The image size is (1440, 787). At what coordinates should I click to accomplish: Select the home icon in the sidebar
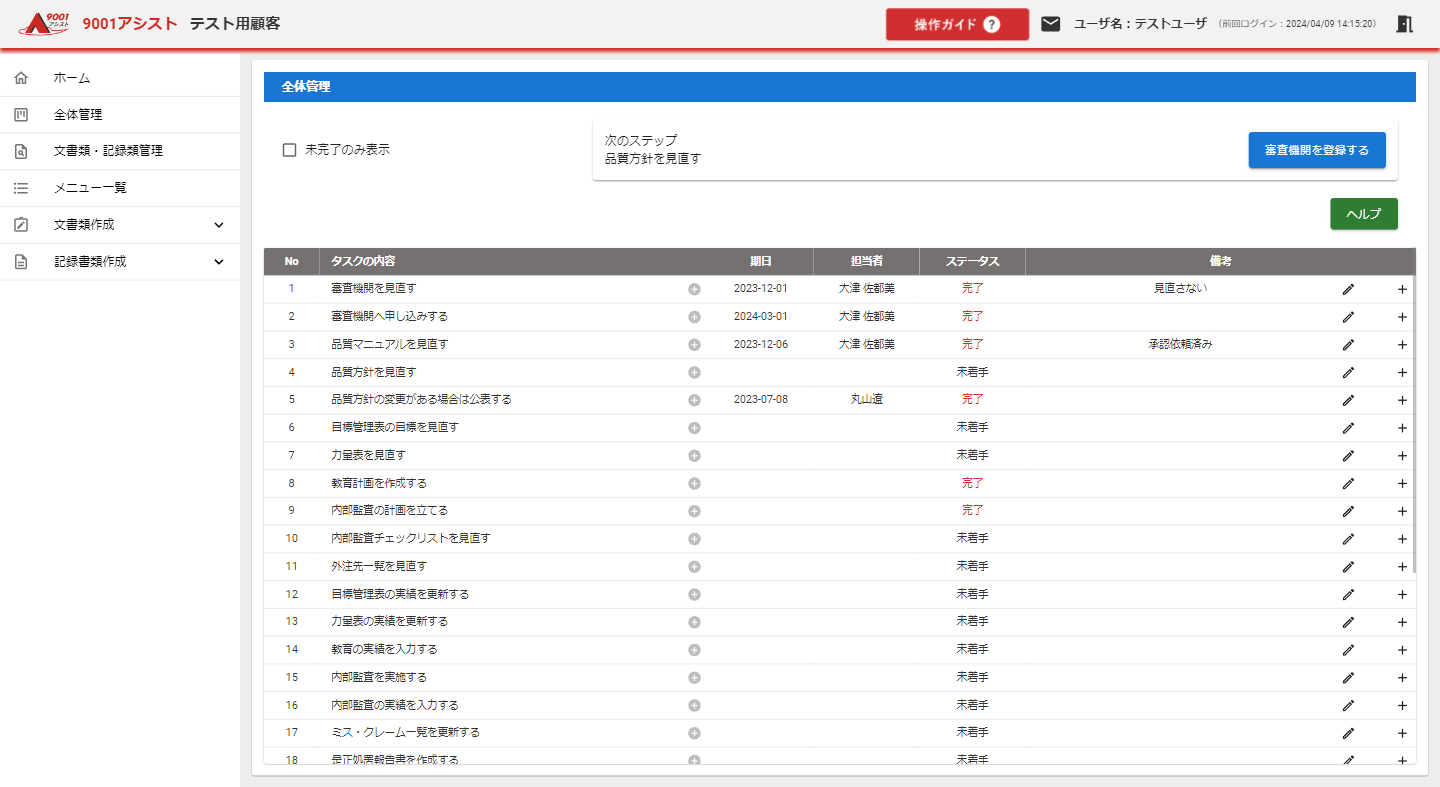(20, 77)
